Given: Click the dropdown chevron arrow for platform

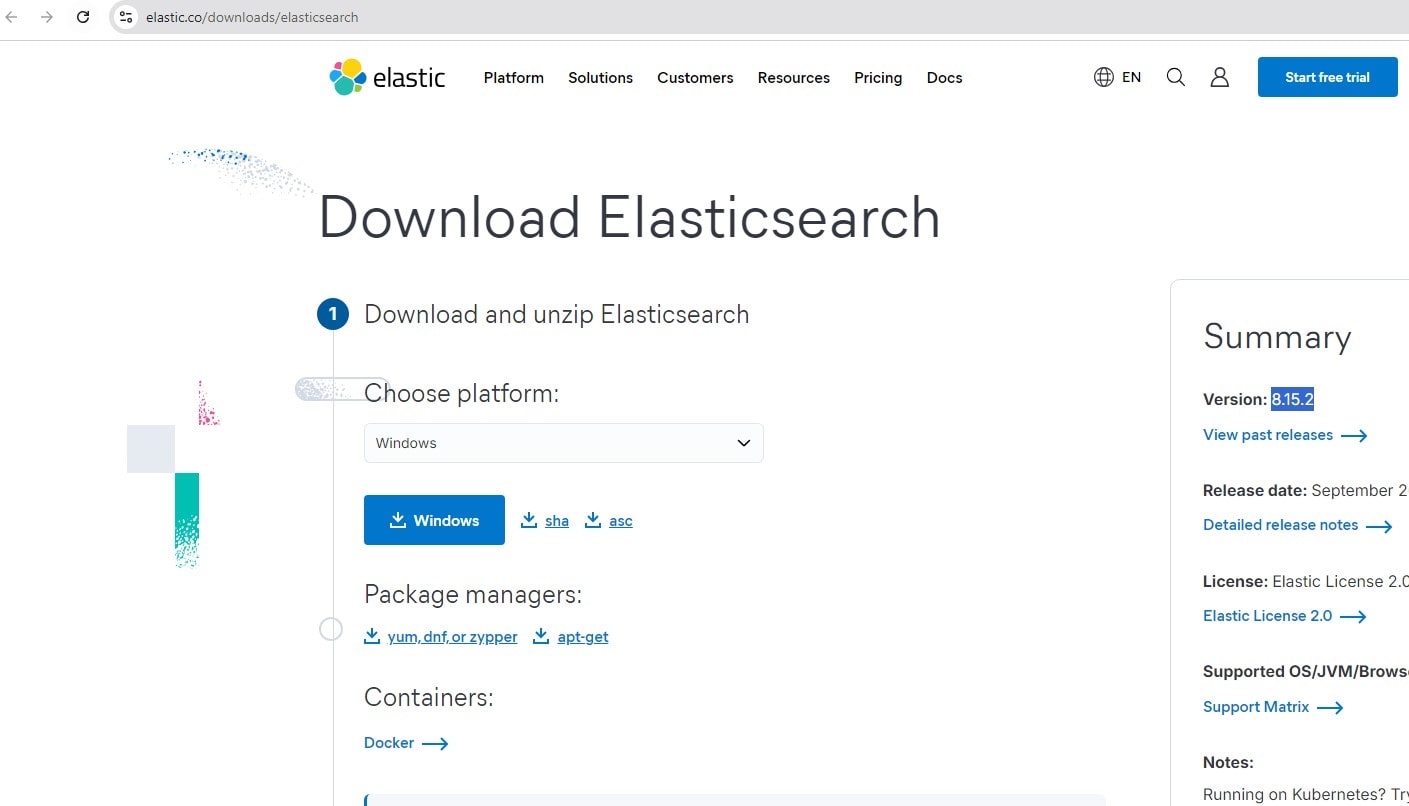Looking at the screenshot, I should point(743,443).
